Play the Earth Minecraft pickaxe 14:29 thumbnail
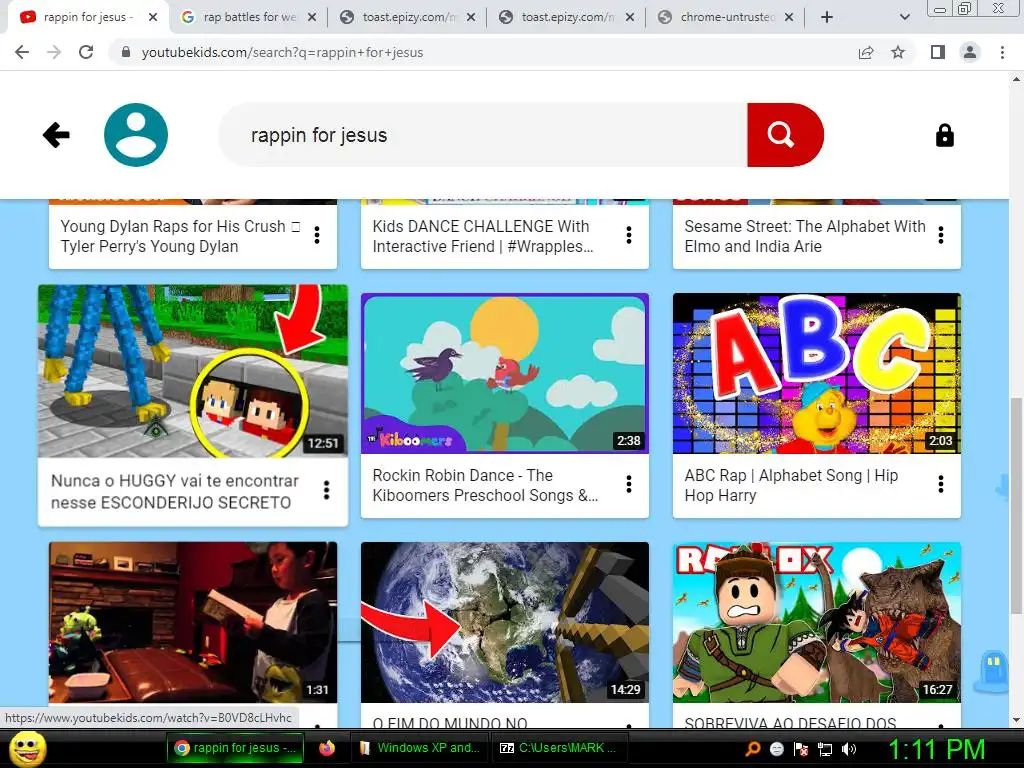 (505, 622)
